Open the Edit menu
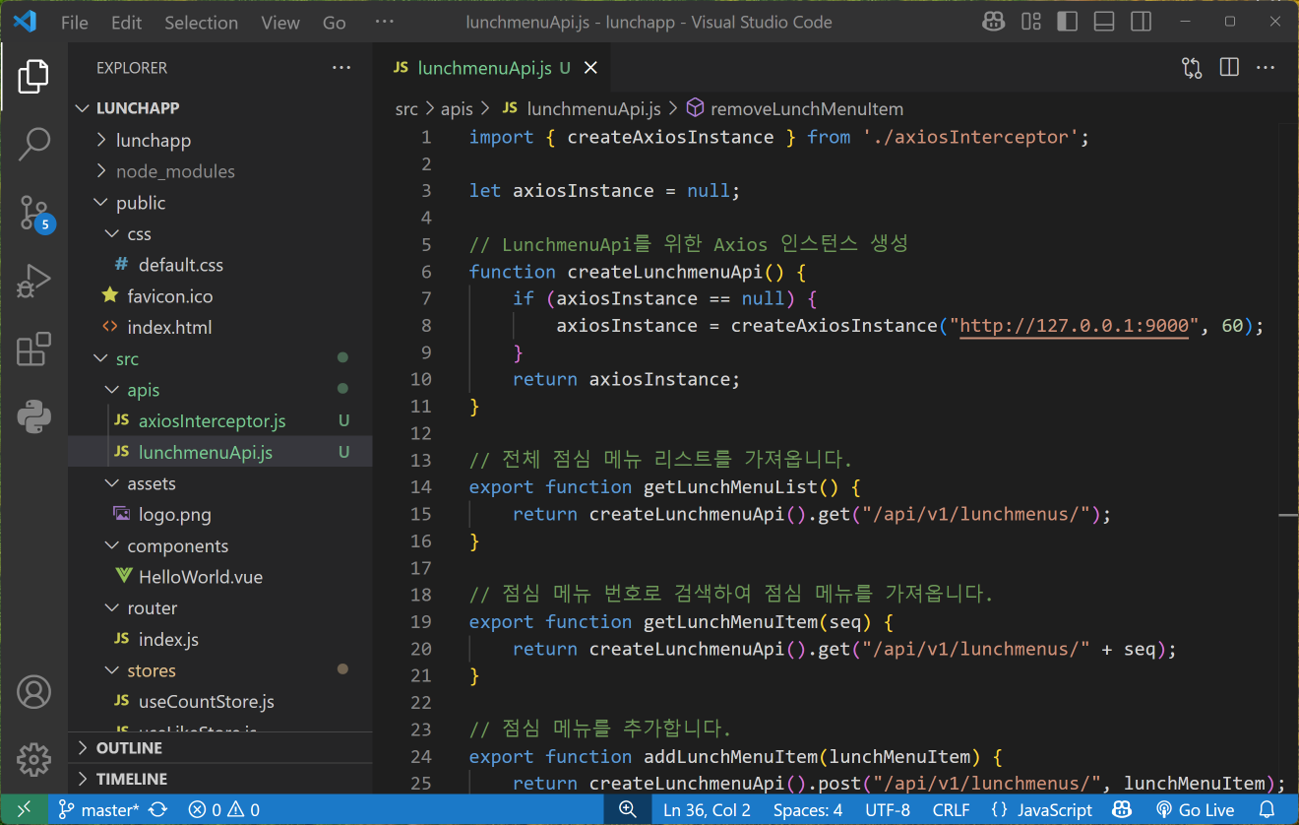This screenshot has height=825, width=1299. pos(126,22)
